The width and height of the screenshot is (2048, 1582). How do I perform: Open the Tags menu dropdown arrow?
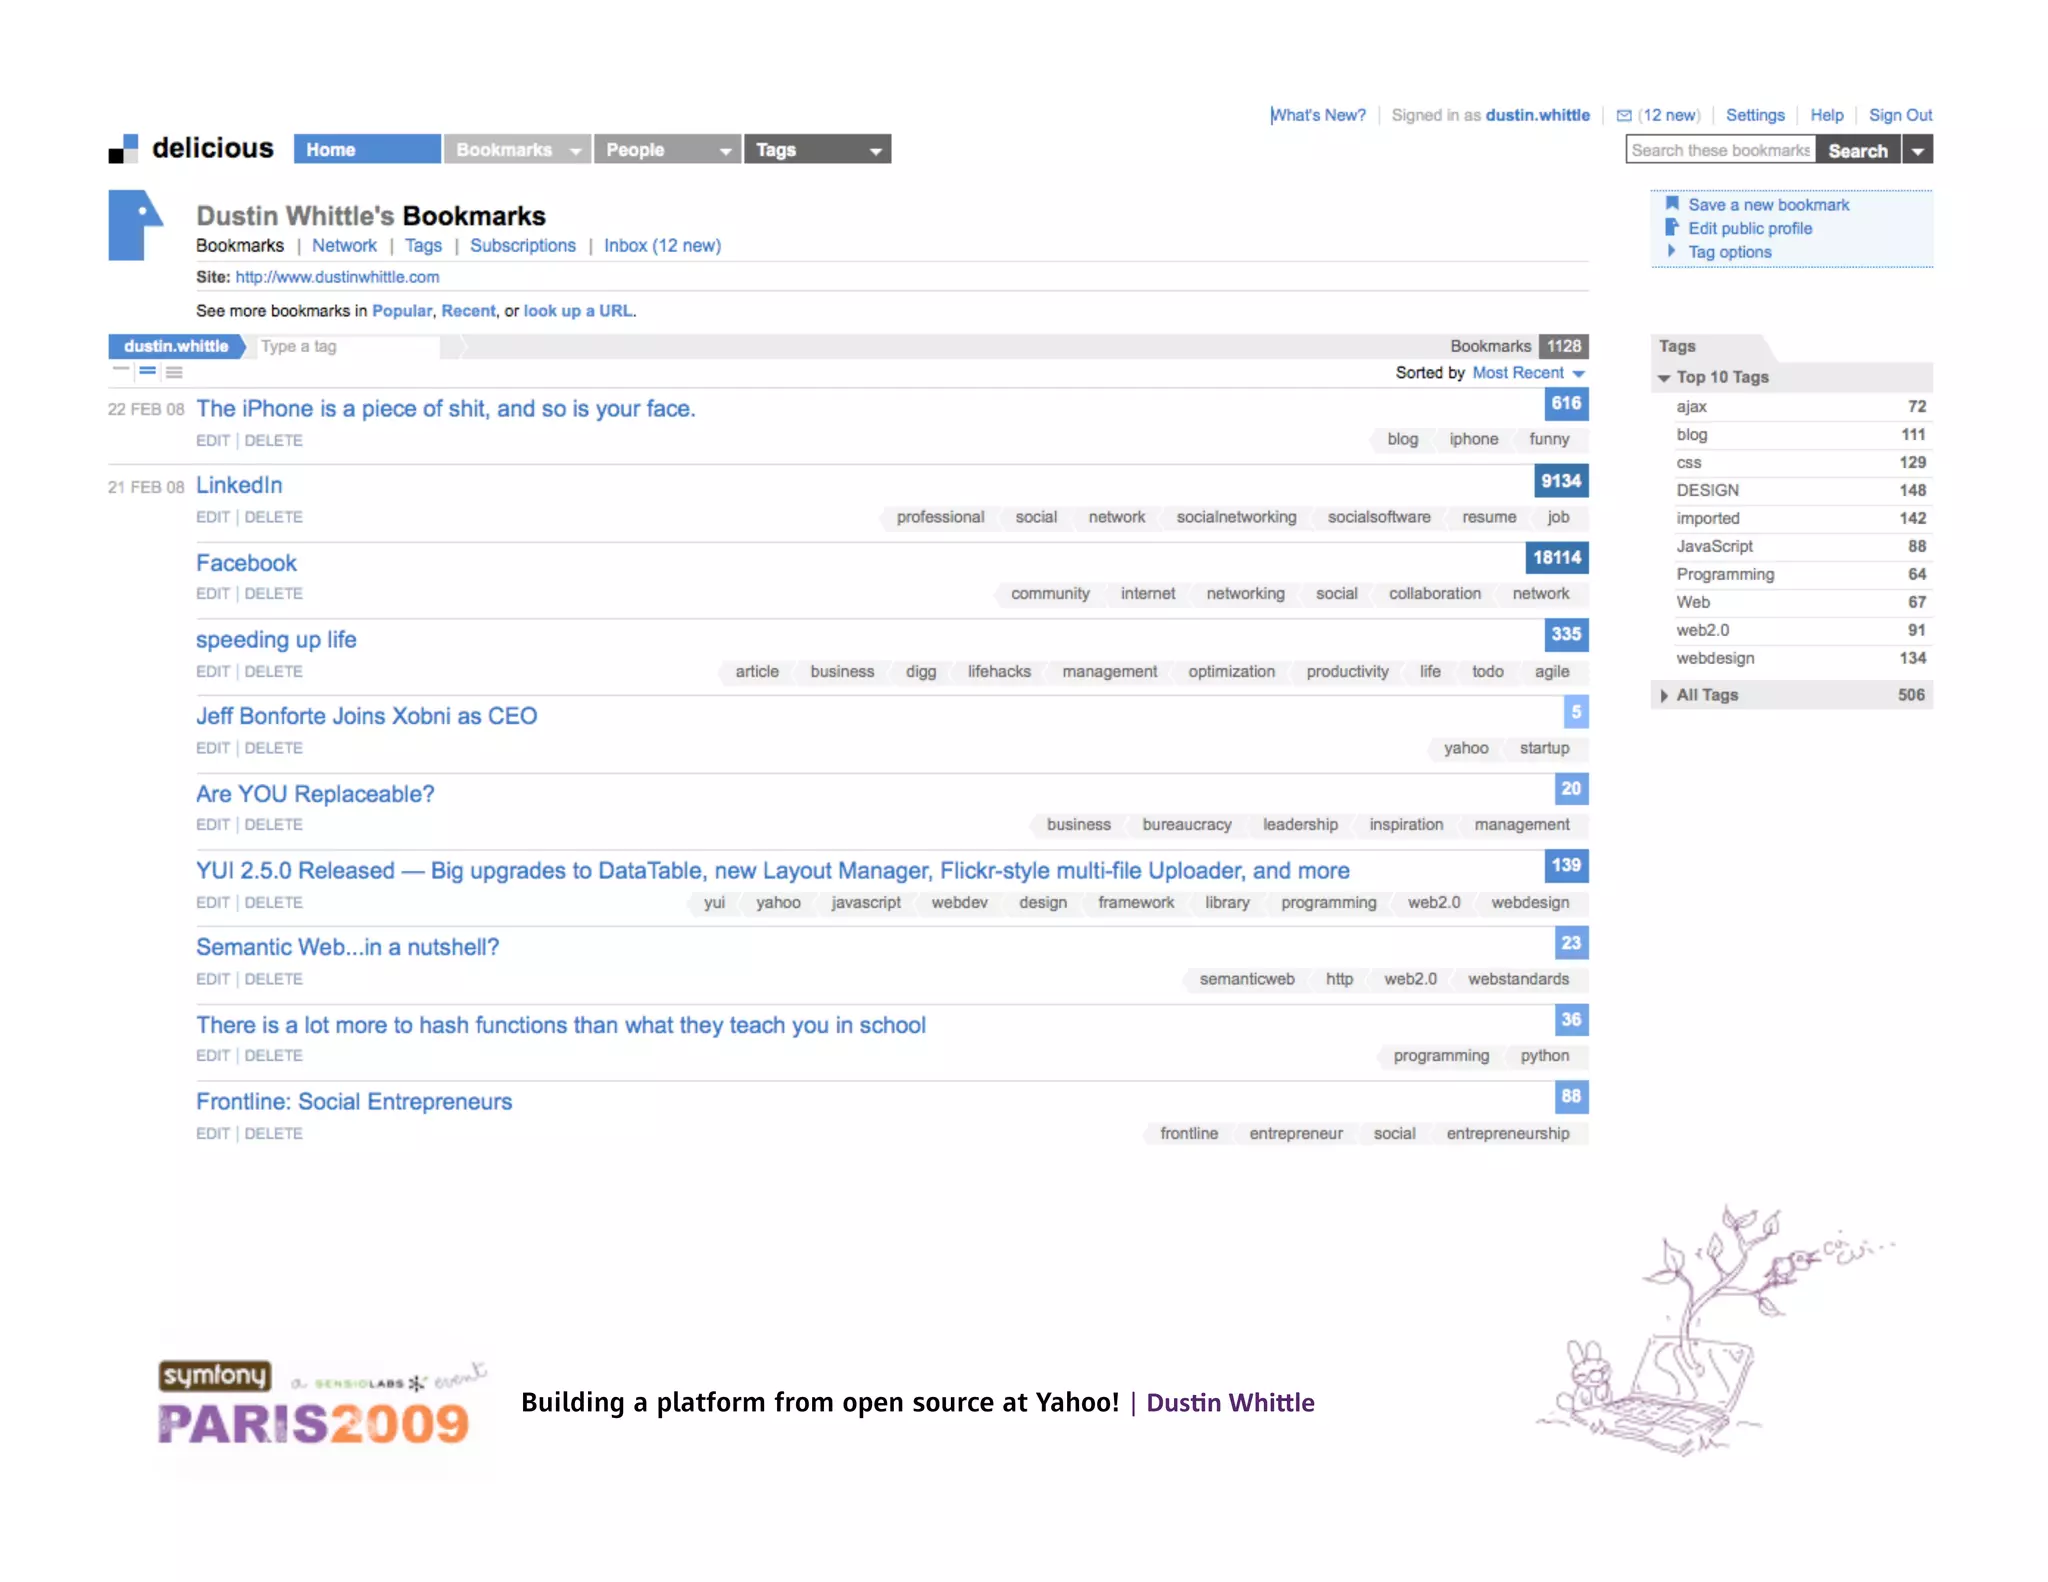point(875,151)
